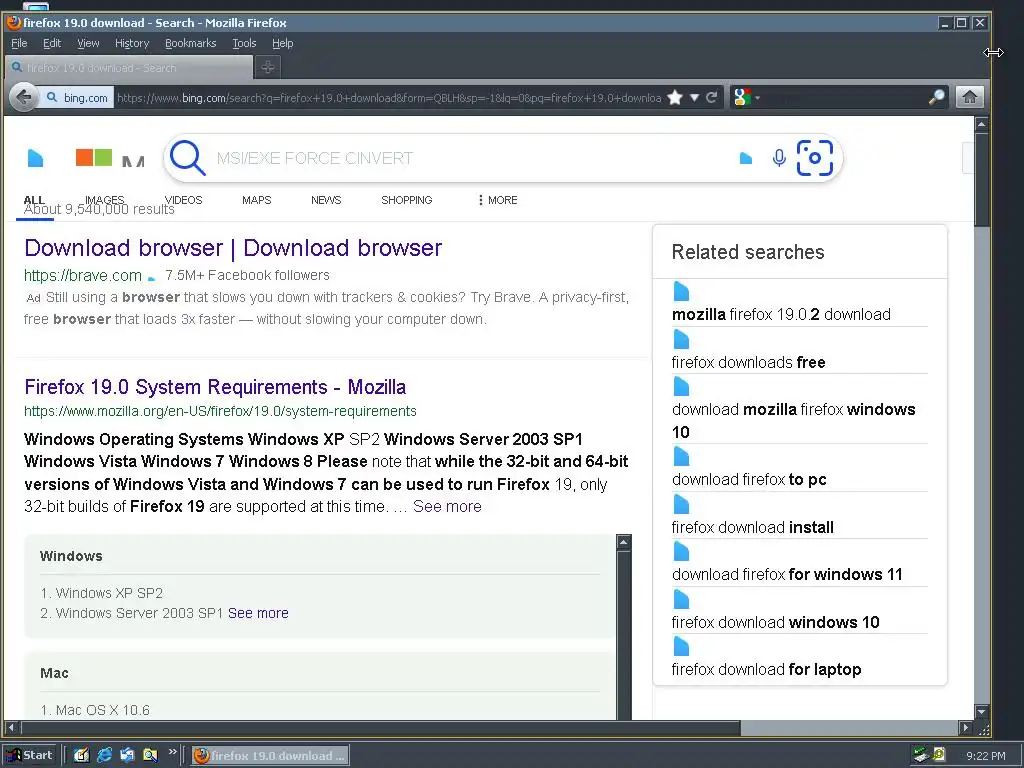Open the History menu

tap(132, 43)
